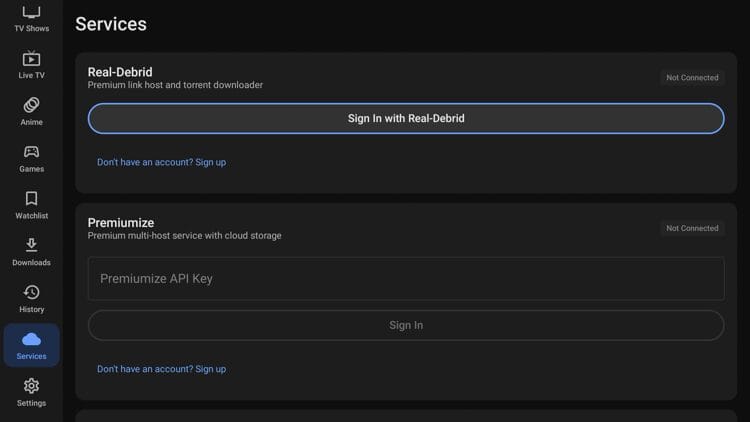
Task: Click 'Premium link host and torrent downloader' text
Action: [175, 85]
